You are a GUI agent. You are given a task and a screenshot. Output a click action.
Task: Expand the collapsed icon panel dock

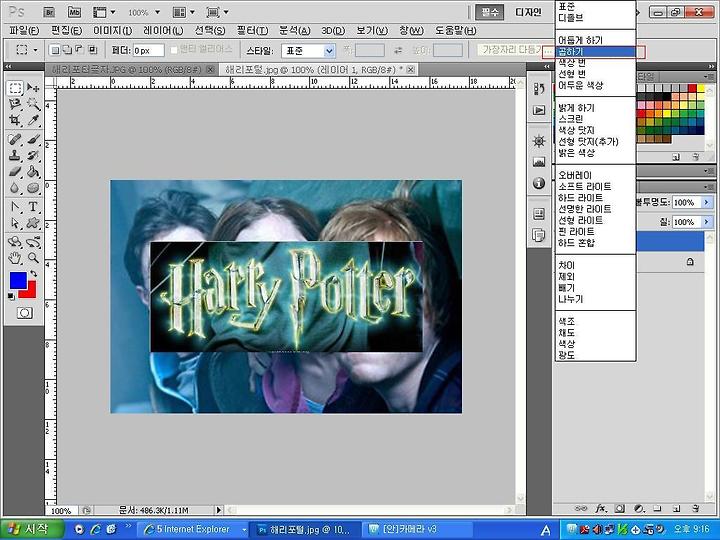[546, 67]
